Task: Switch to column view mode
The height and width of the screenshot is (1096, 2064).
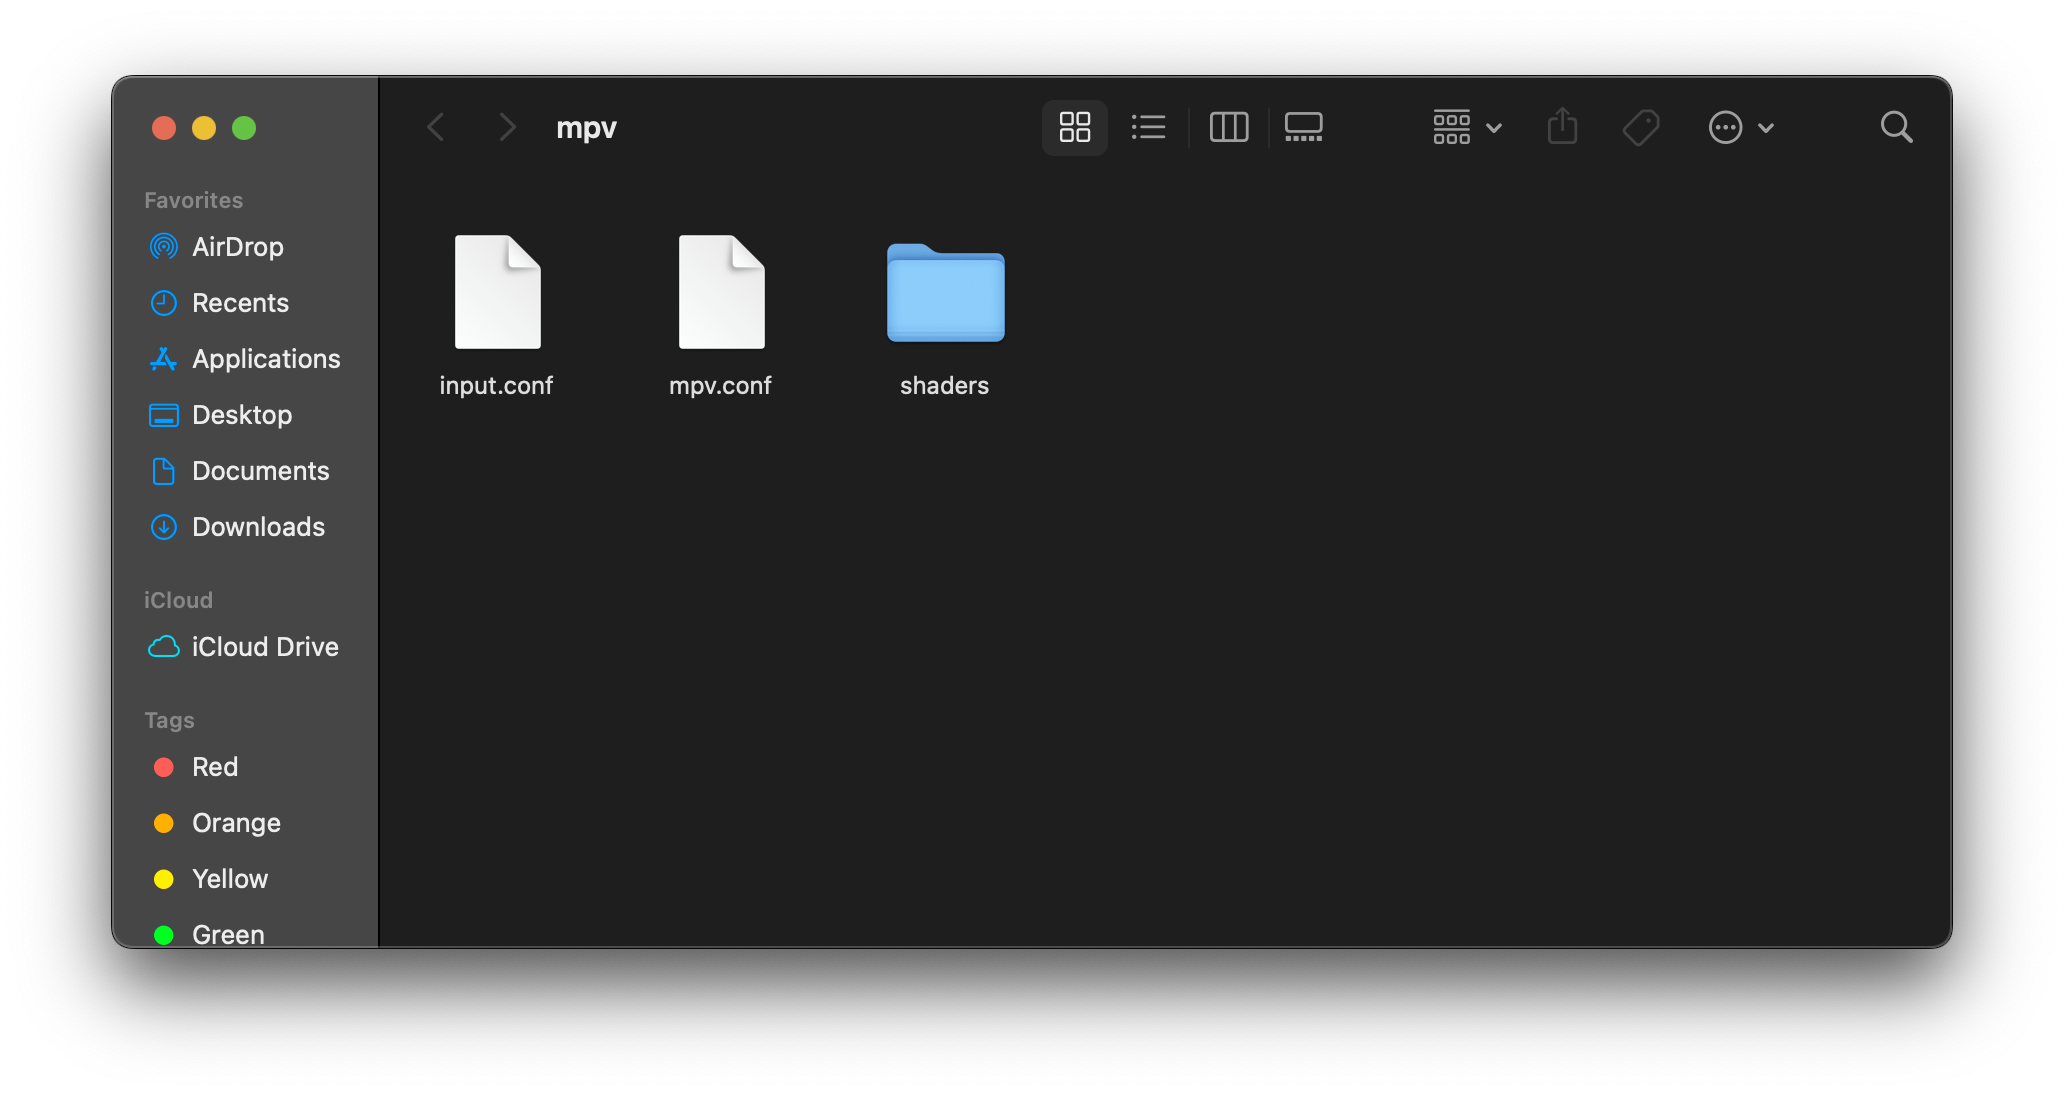Action: [1228, 127]
